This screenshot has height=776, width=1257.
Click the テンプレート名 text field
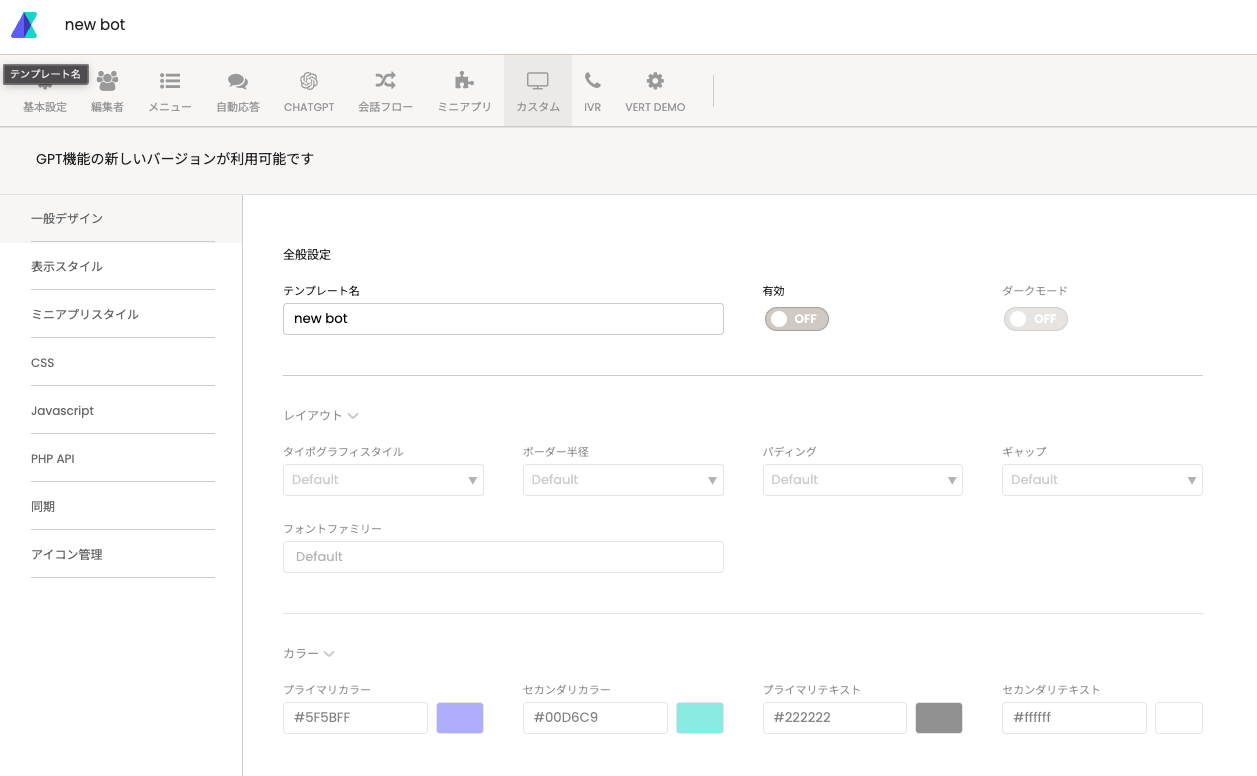(x=503, y=319)
